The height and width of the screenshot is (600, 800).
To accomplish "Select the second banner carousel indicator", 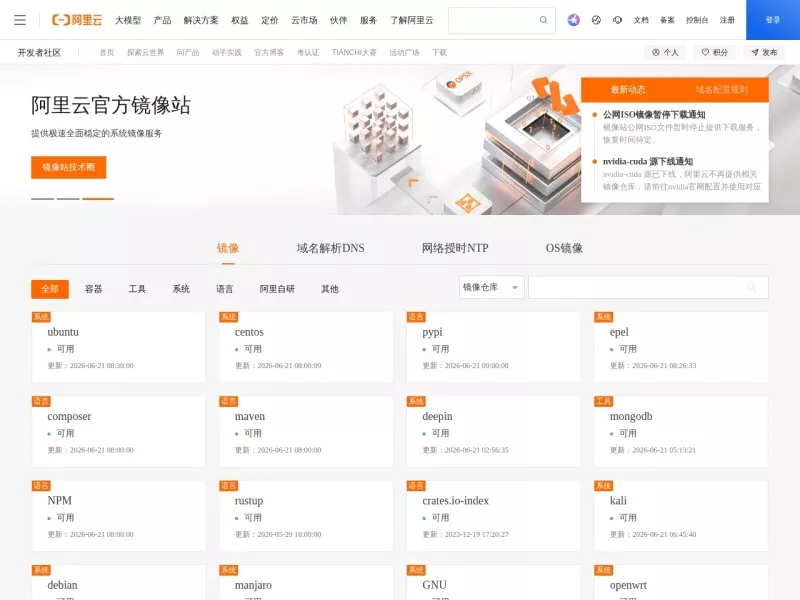I will click(68, 198).
